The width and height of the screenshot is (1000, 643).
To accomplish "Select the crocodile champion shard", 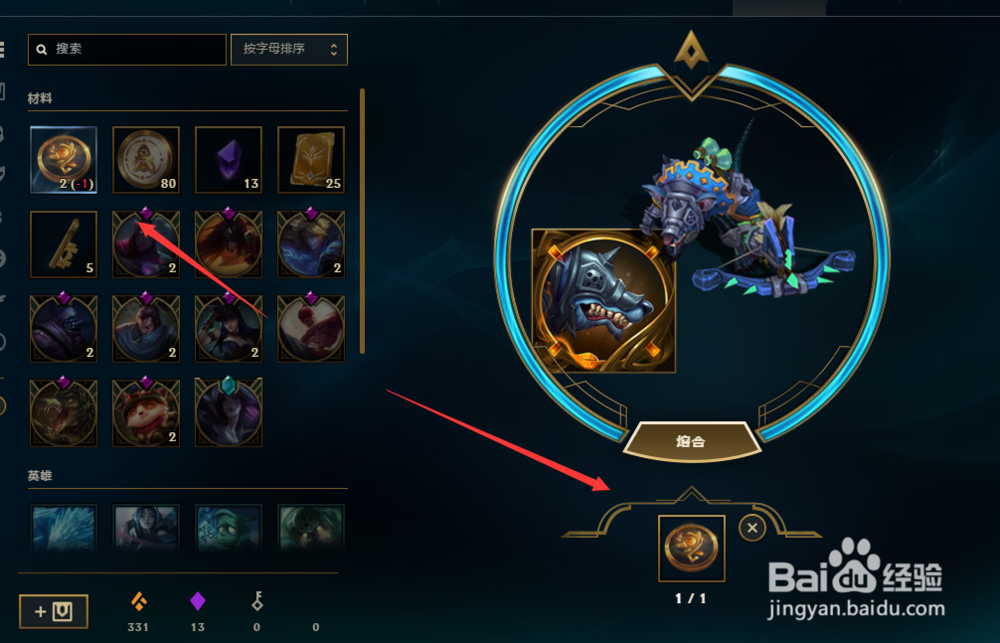I will click(64, 413).
